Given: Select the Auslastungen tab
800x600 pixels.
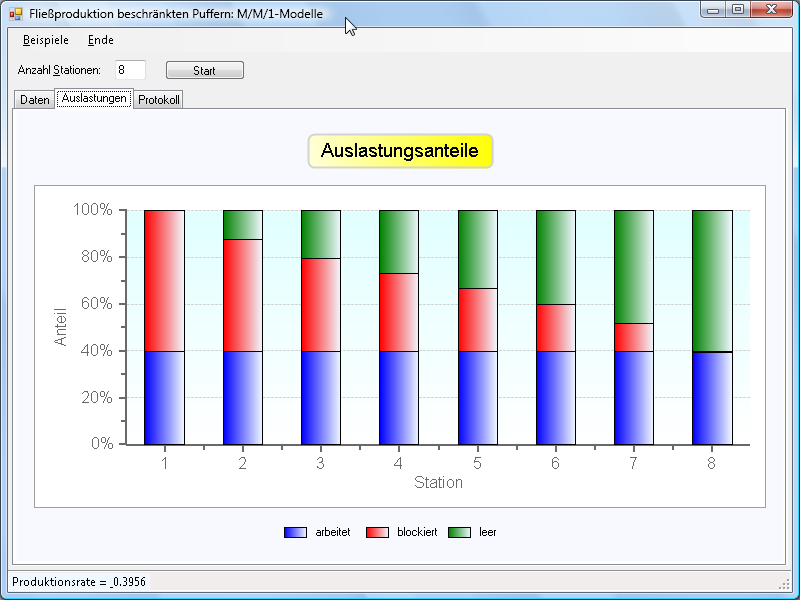Looking at the screenshot, I should tap(94, 99).
